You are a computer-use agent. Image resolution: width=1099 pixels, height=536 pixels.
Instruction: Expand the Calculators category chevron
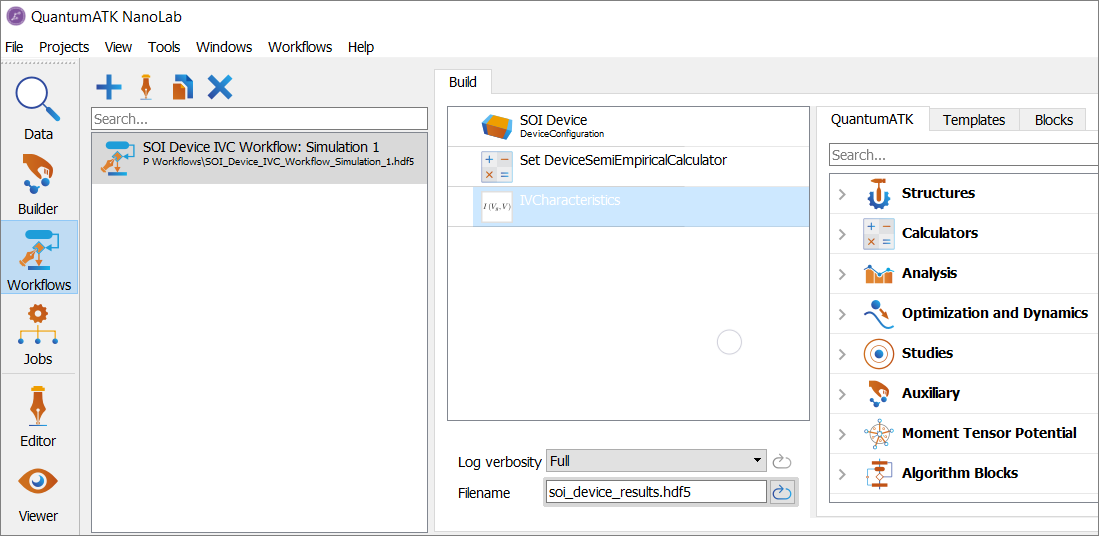(842, 234)
